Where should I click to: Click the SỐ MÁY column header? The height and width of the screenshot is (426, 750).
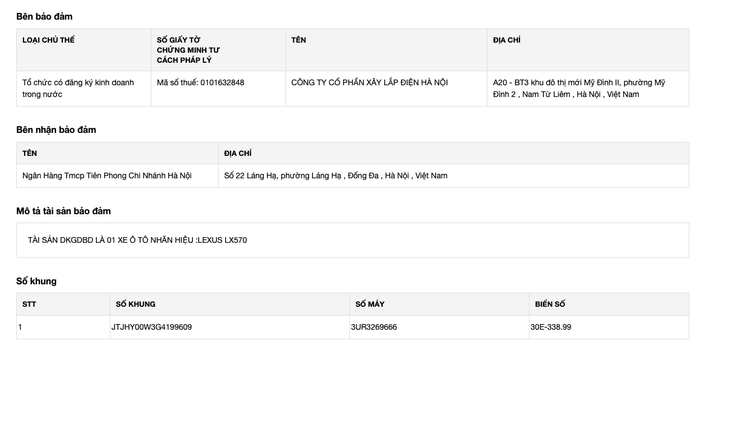click(x=369, y=304)
